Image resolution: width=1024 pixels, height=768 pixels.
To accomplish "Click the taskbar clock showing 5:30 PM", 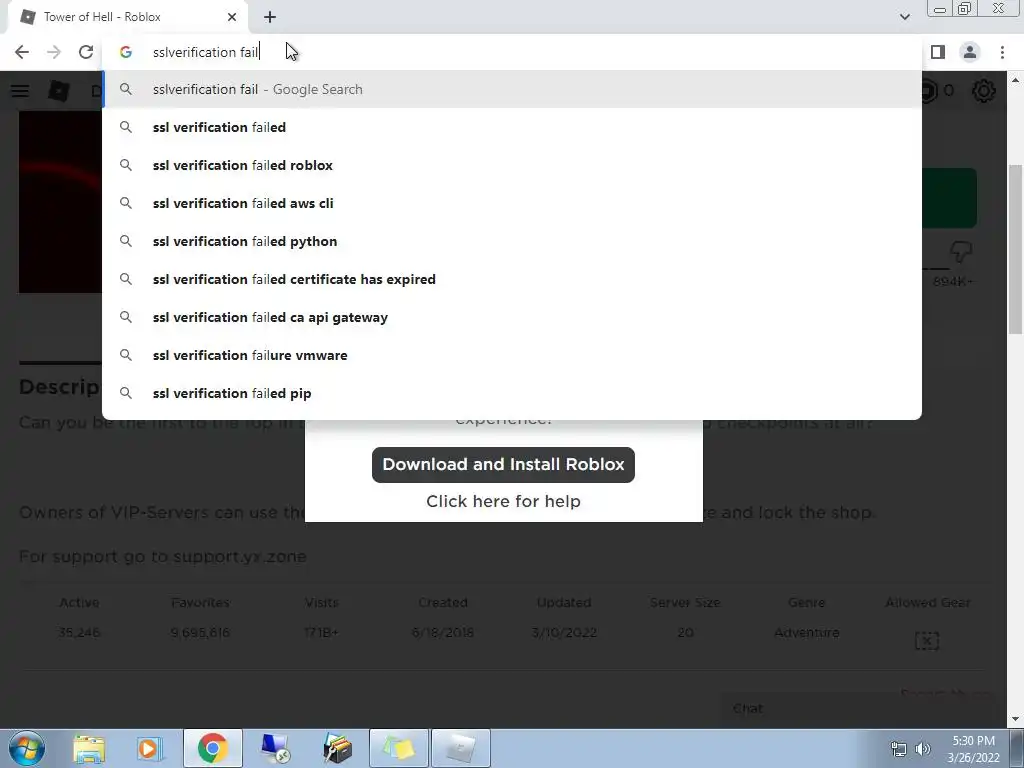I will pos(974,749).
